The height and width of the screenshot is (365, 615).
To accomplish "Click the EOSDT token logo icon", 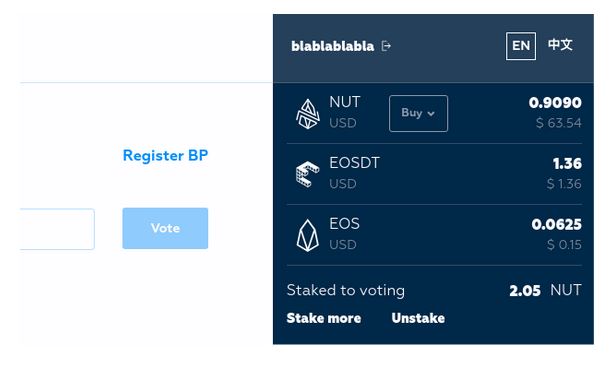I will tap(308, 174).
